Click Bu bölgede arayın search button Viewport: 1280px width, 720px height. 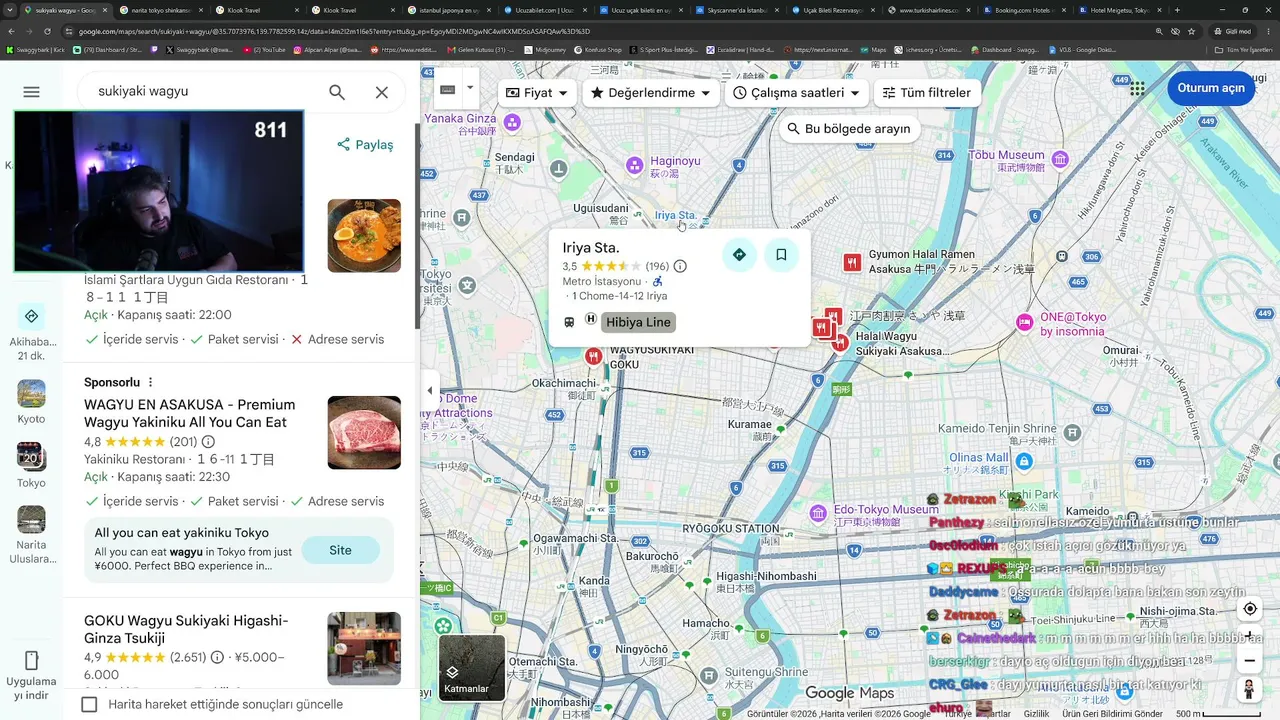[850, 129]
